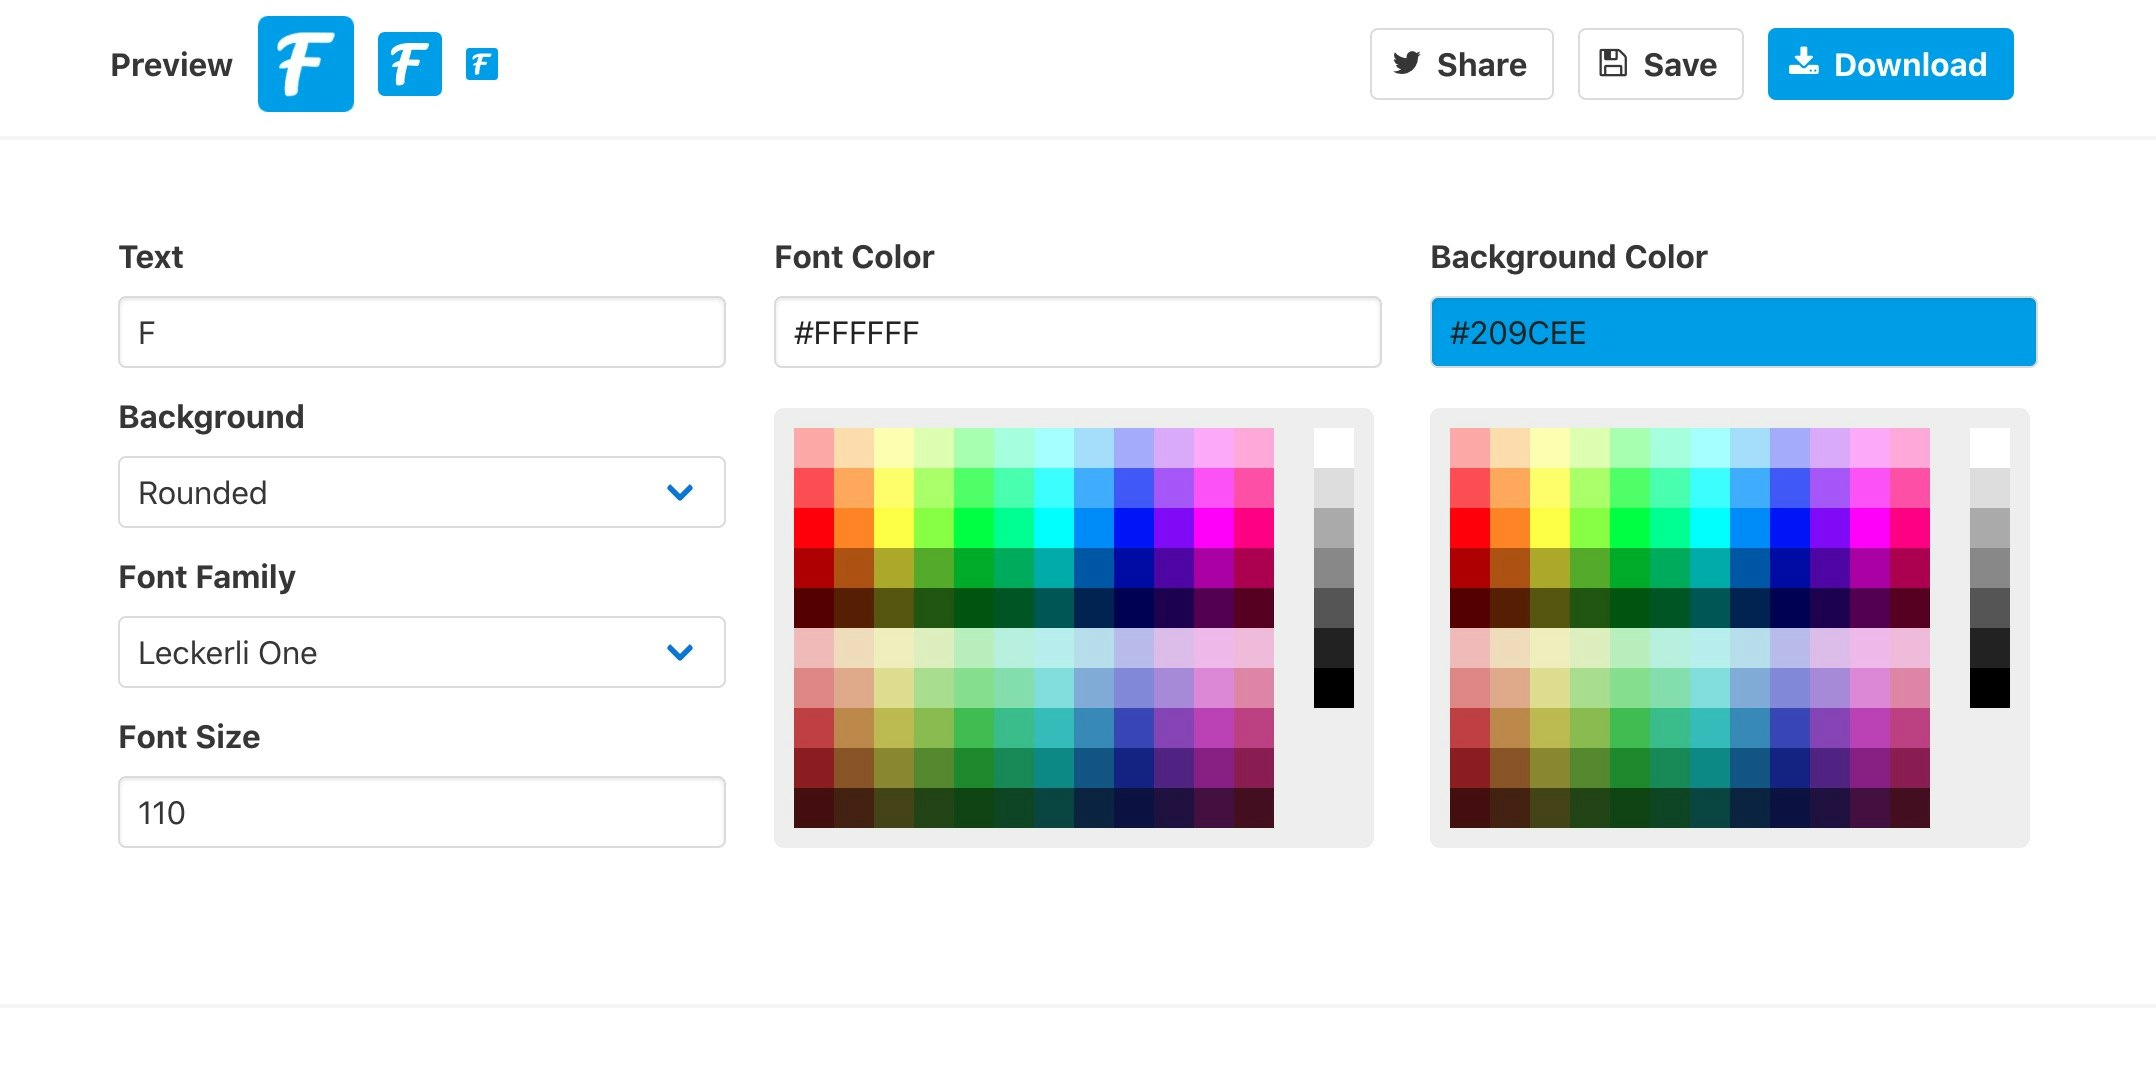The height and width of the screenshot is (1074, 2156).
Task: Select the smallest F favicon preview
Action: point(481,63)
